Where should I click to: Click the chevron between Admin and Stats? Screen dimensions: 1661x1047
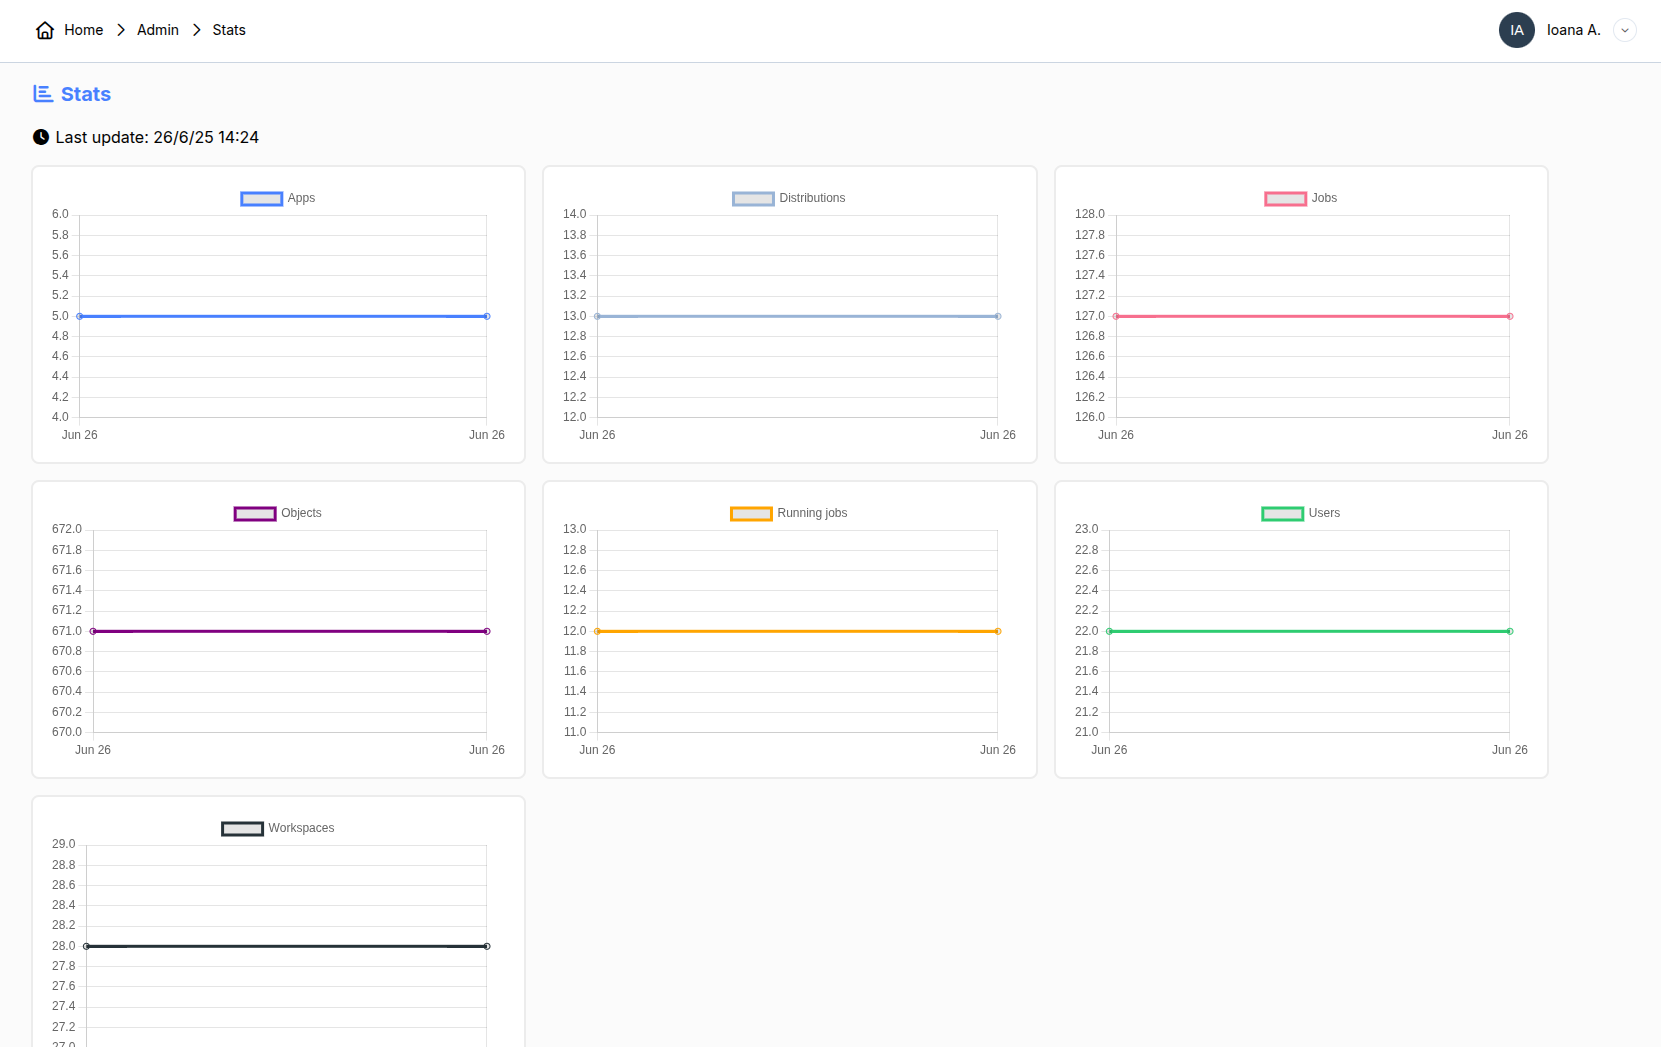[196, 30]
